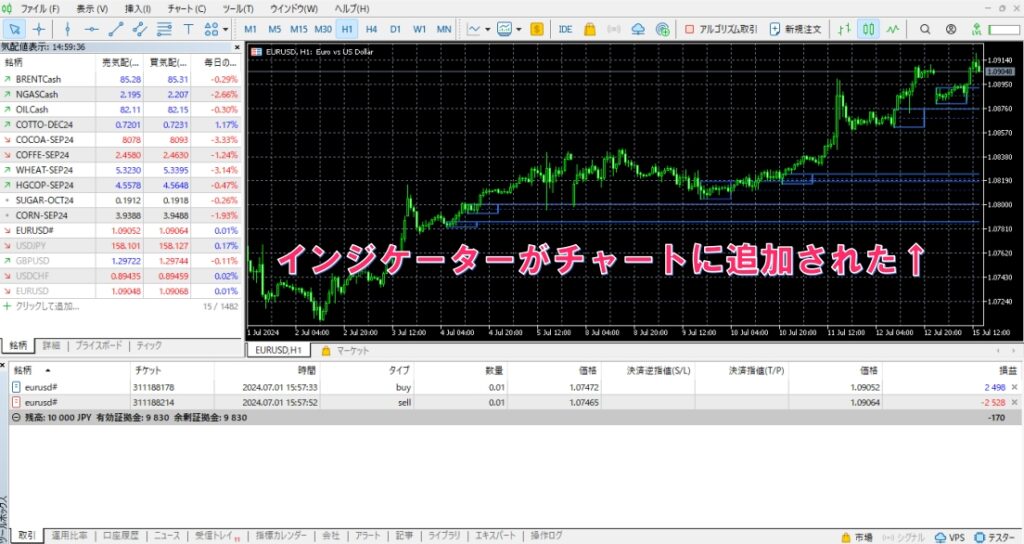The width and height of the screenshot is (1024, 544).
Task: Expand the graphical objects dropdown arrow
Action: click(229, 29)
